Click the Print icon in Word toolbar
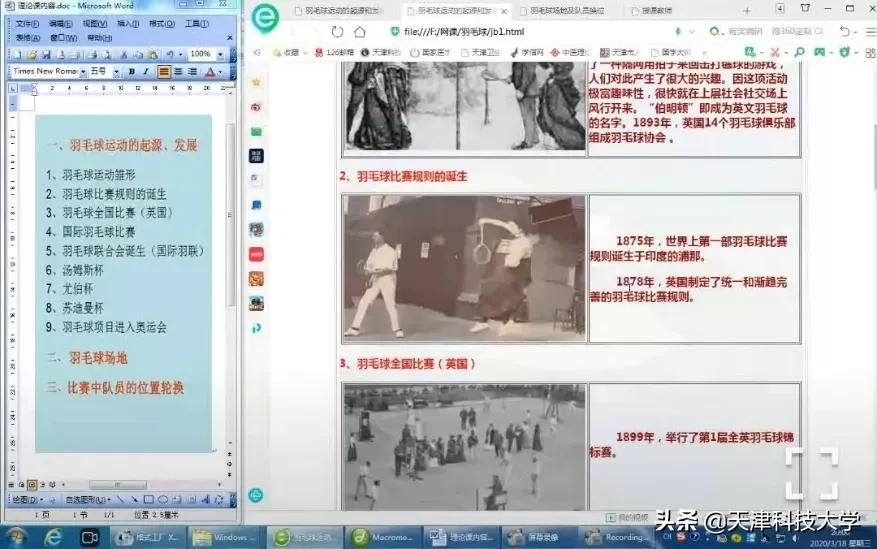877x549 pixels. [x=92, y=54]
